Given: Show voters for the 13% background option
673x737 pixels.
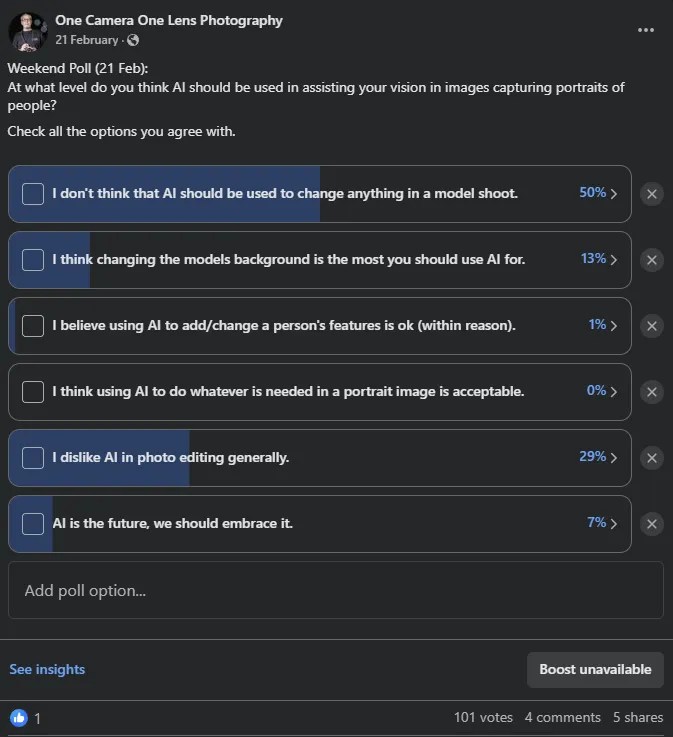Looking at the screenshot, I should coord(598,259).
